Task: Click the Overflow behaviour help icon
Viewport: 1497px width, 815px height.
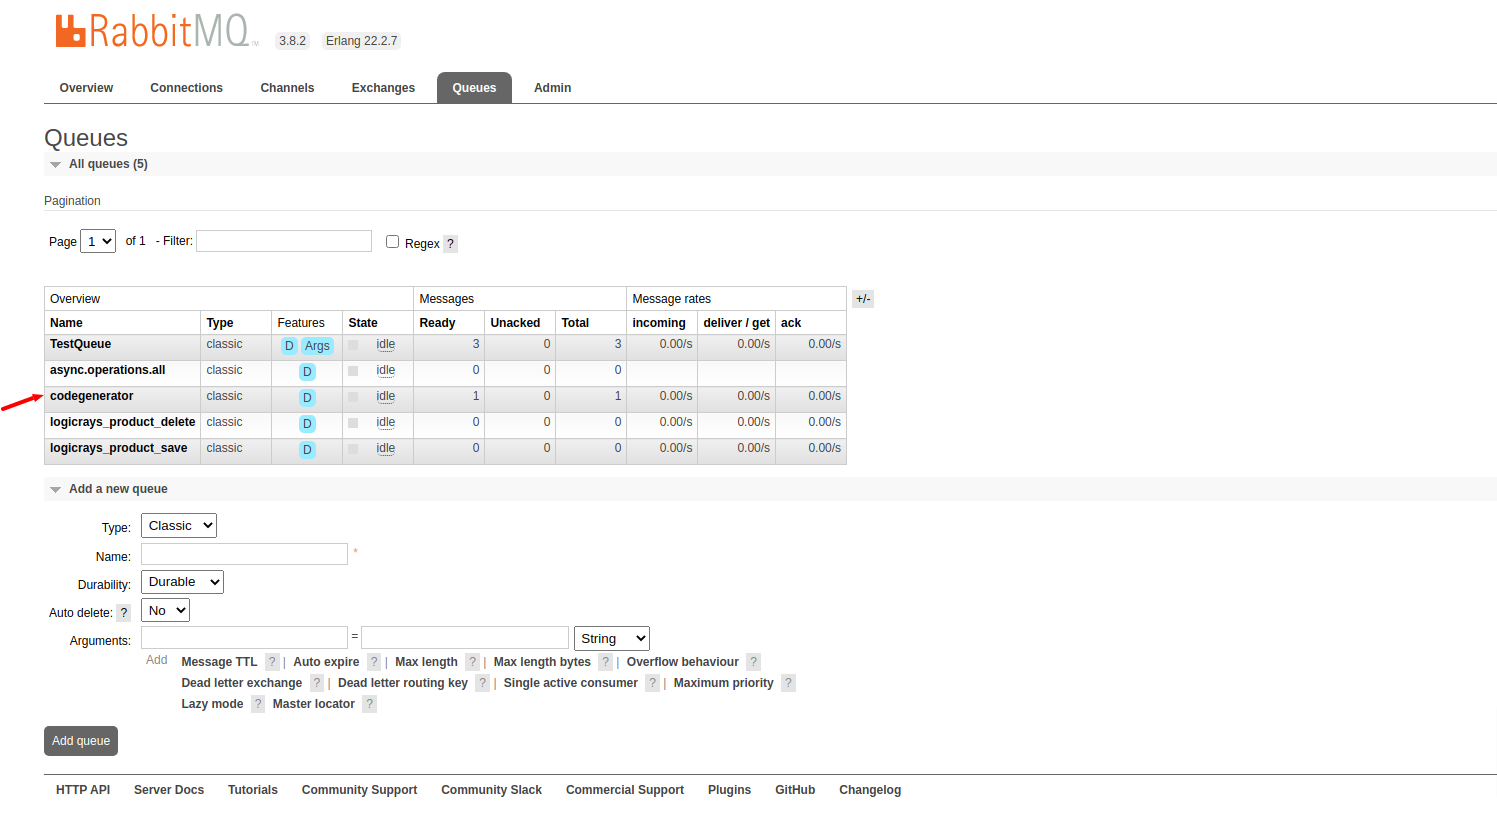Action: point(754,662)
